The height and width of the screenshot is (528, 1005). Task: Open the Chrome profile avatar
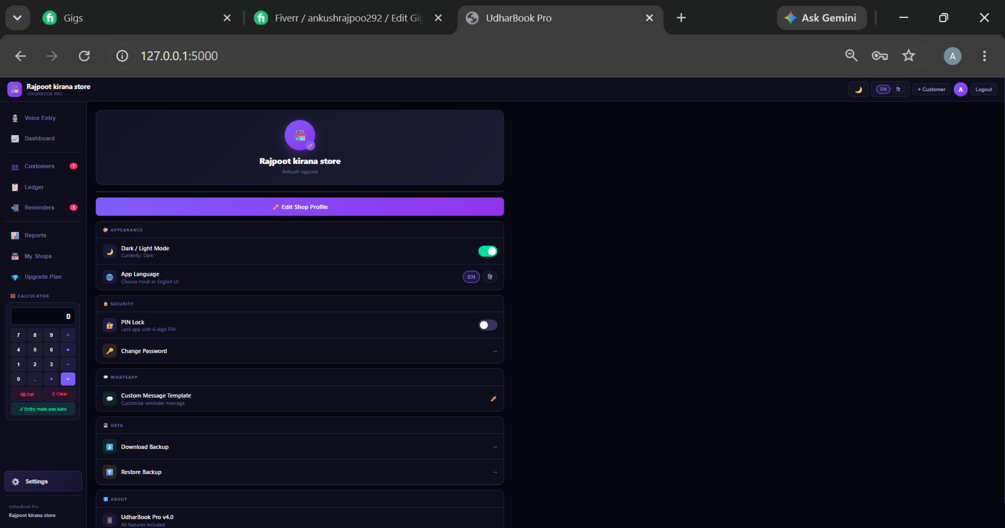(952, 56)
